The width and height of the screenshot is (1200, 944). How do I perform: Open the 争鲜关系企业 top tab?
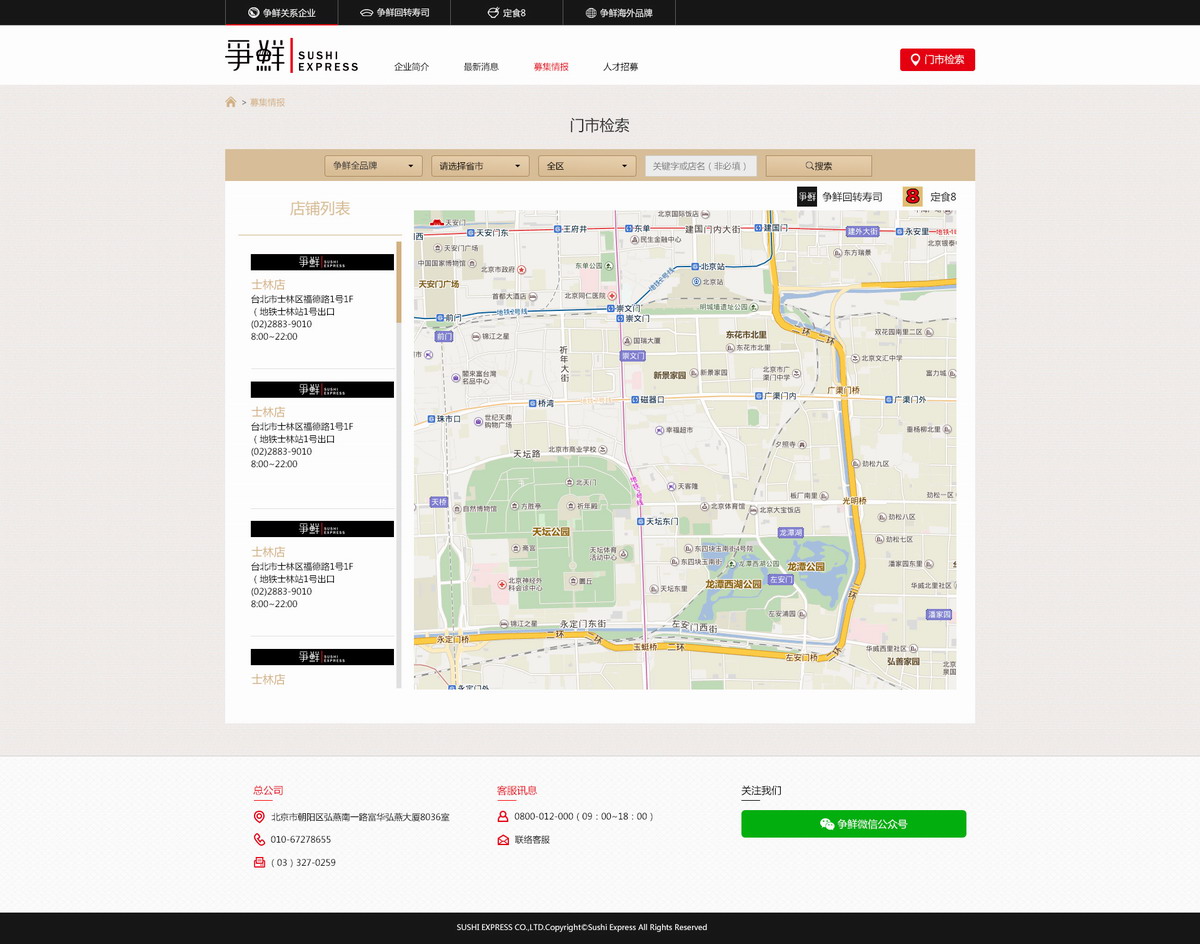(x=281, y=13)
